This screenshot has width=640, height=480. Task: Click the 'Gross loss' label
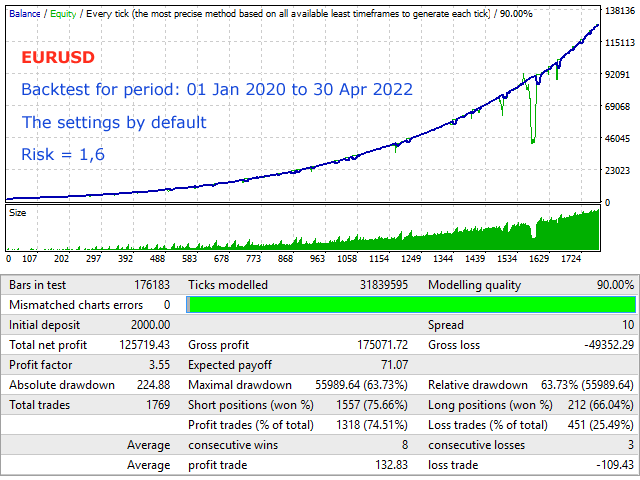click(x=454, y=345)
